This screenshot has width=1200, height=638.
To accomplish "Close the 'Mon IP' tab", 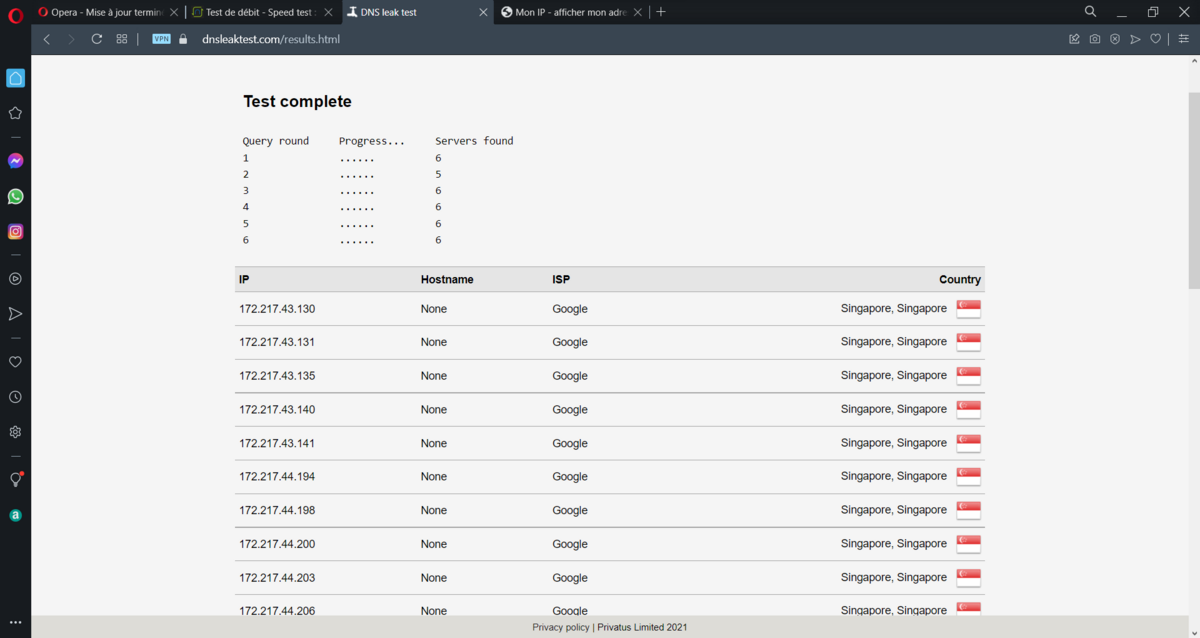I will [x=636, y=12].
